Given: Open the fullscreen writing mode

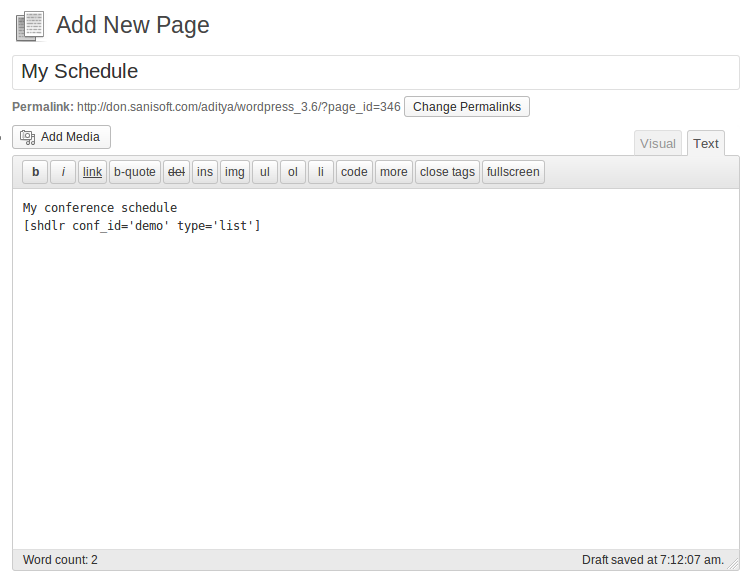Looking at the screenshot, I should [513, 172].
